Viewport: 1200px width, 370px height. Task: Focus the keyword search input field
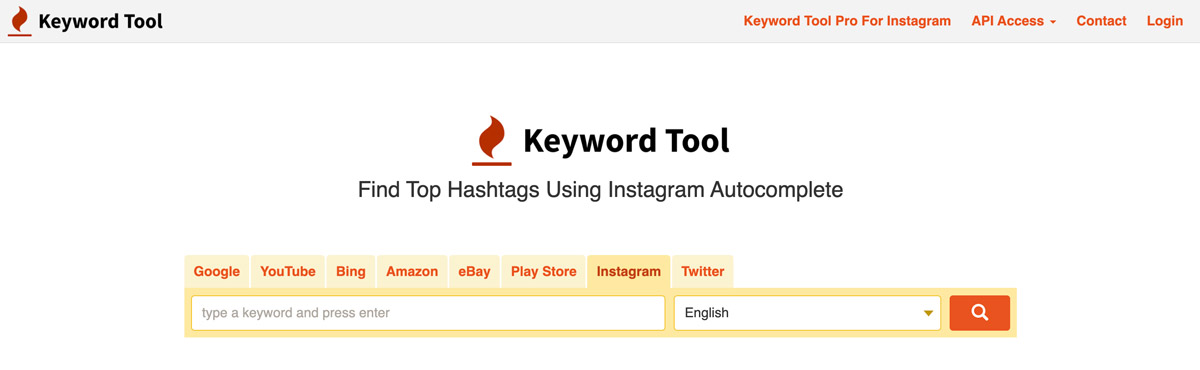click(428, 313)
